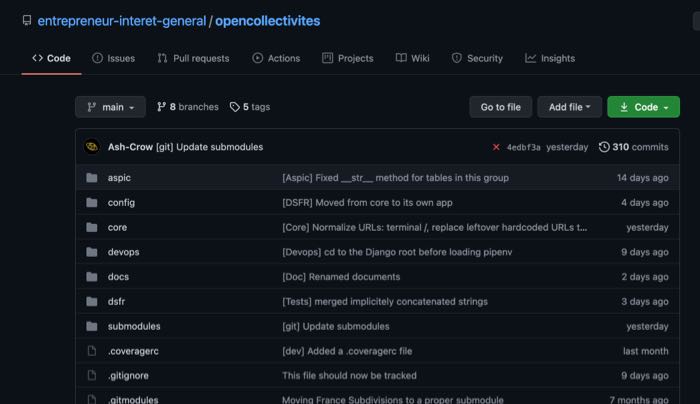Open the Core Normalize URLs commit message

pyautogui.click(x=435, y=227)
